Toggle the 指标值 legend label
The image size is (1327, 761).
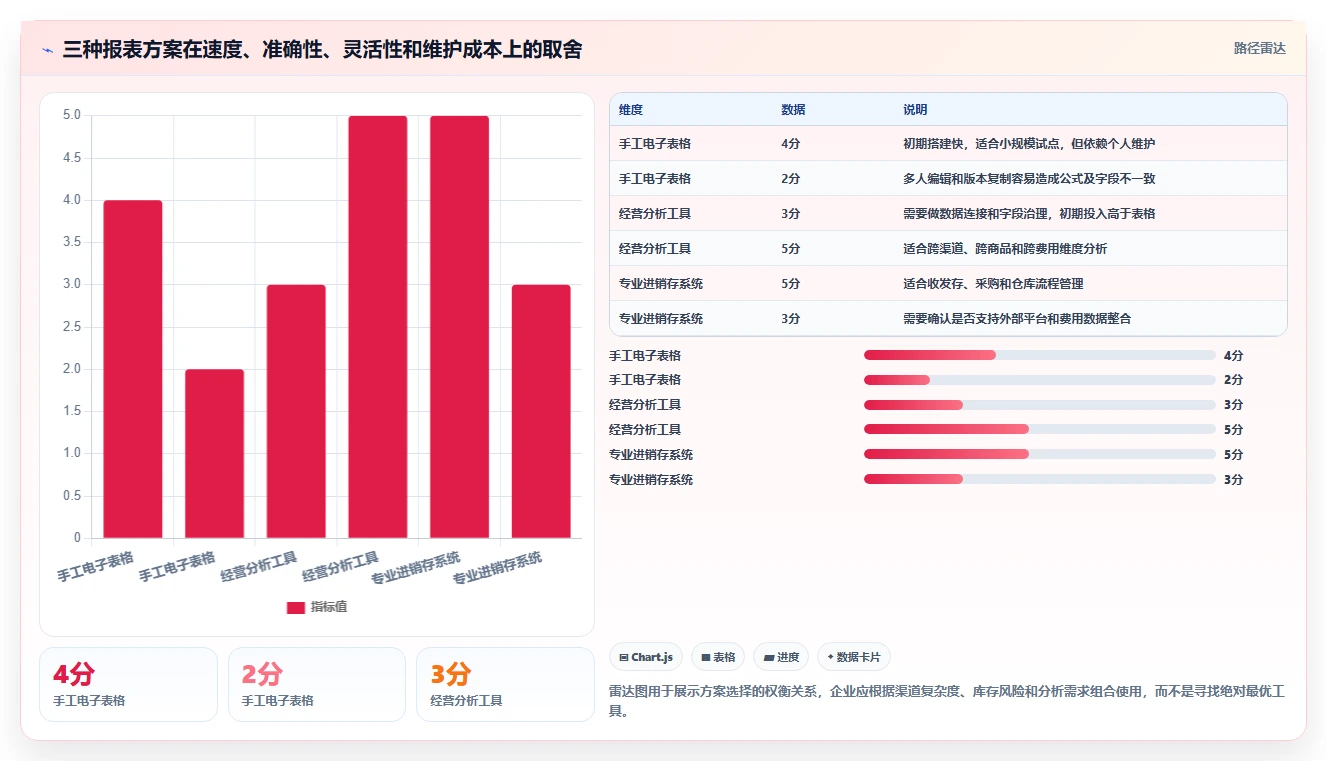[329, 607]
